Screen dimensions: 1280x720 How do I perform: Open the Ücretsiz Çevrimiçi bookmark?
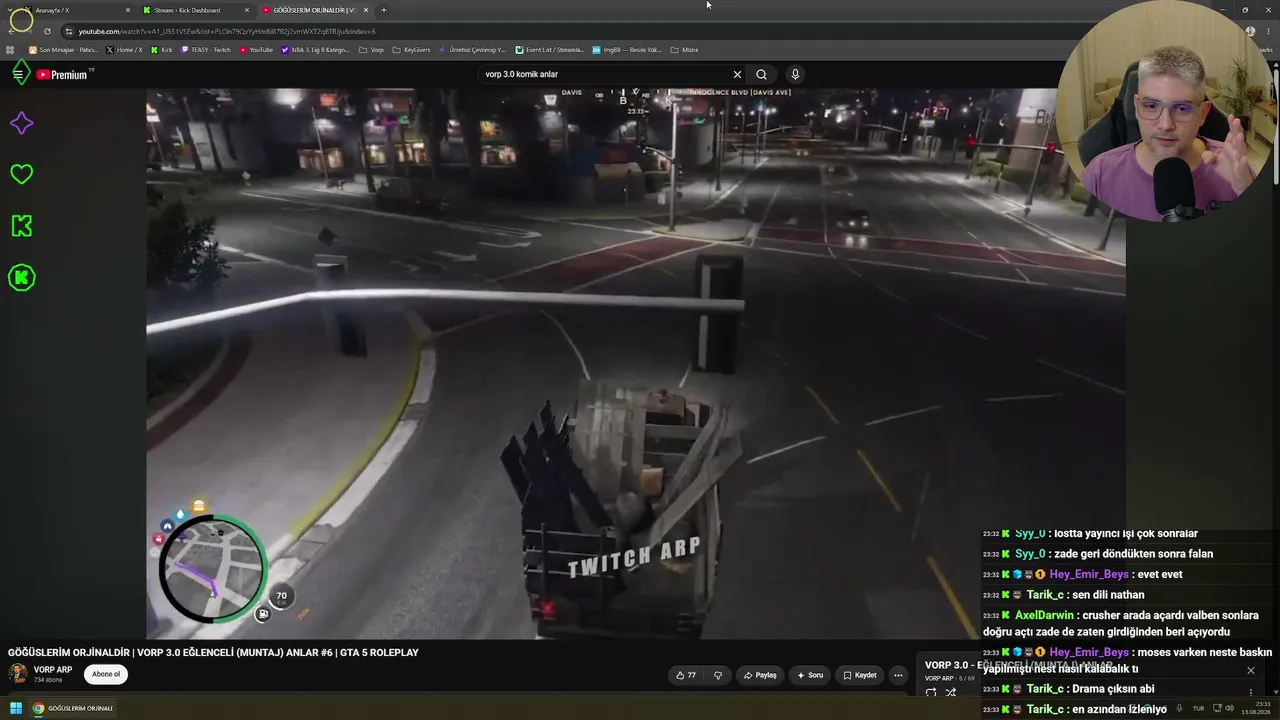472,49
